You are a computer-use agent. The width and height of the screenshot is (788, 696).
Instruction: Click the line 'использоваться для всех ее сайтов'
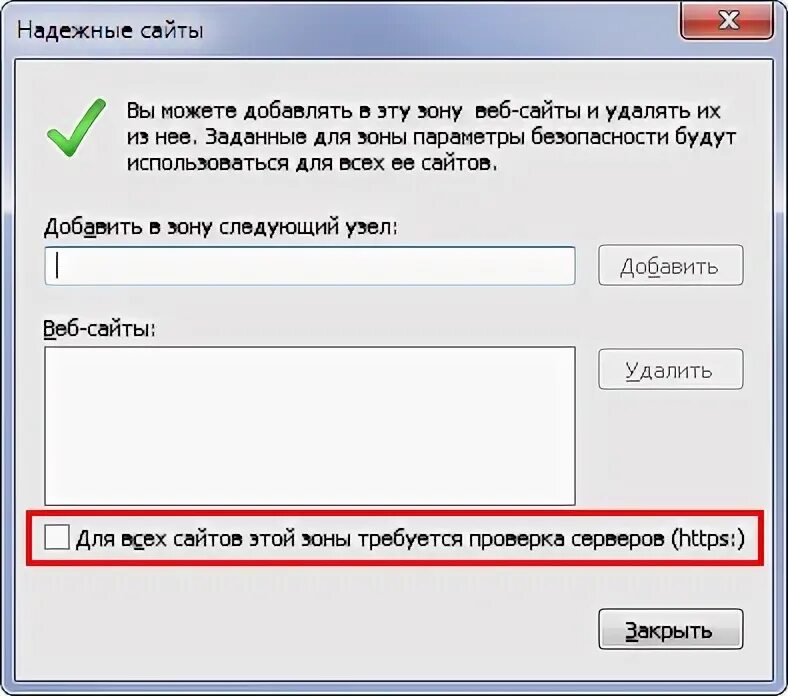click(312, 163)
